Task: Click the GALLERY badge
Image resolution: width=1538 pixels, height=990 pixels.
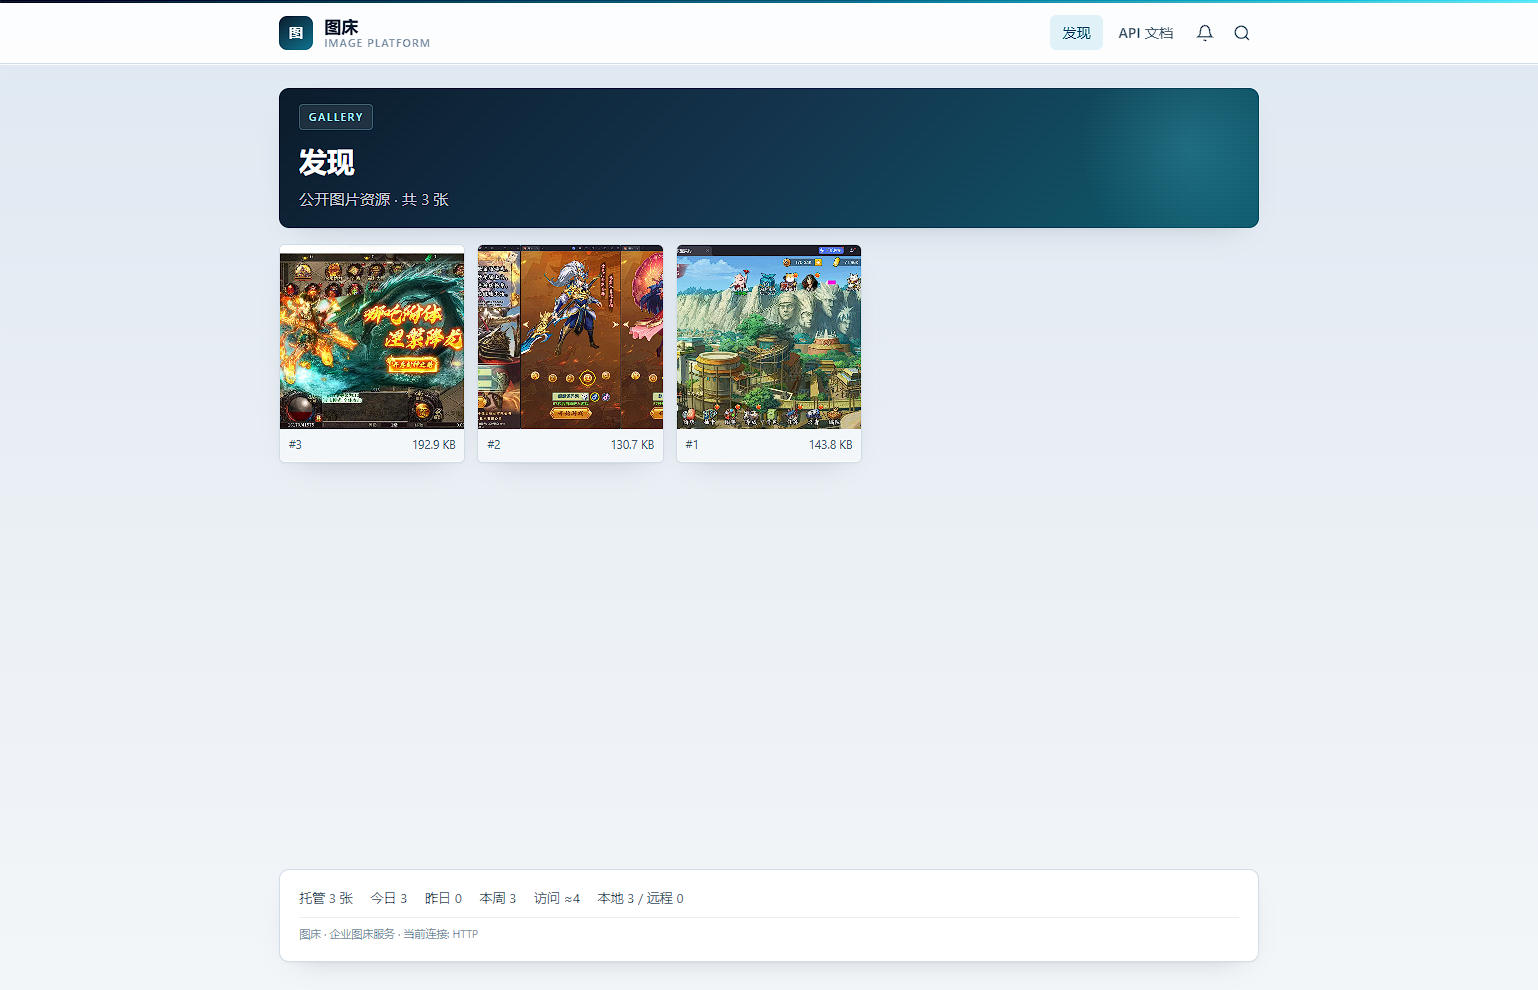Action: pyautogui.click(x=336, y=117)
